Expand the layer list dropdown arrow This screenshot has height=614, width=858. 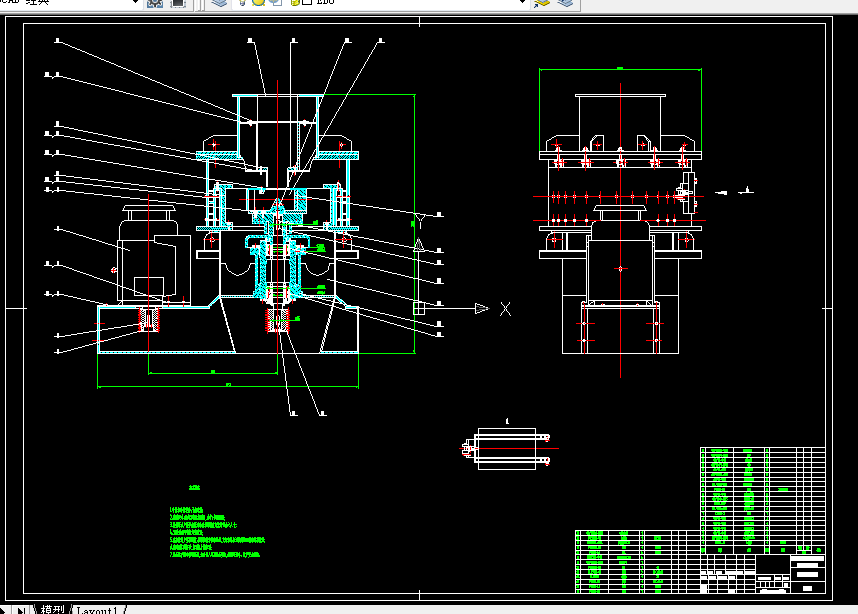click(x=521, y=3)
